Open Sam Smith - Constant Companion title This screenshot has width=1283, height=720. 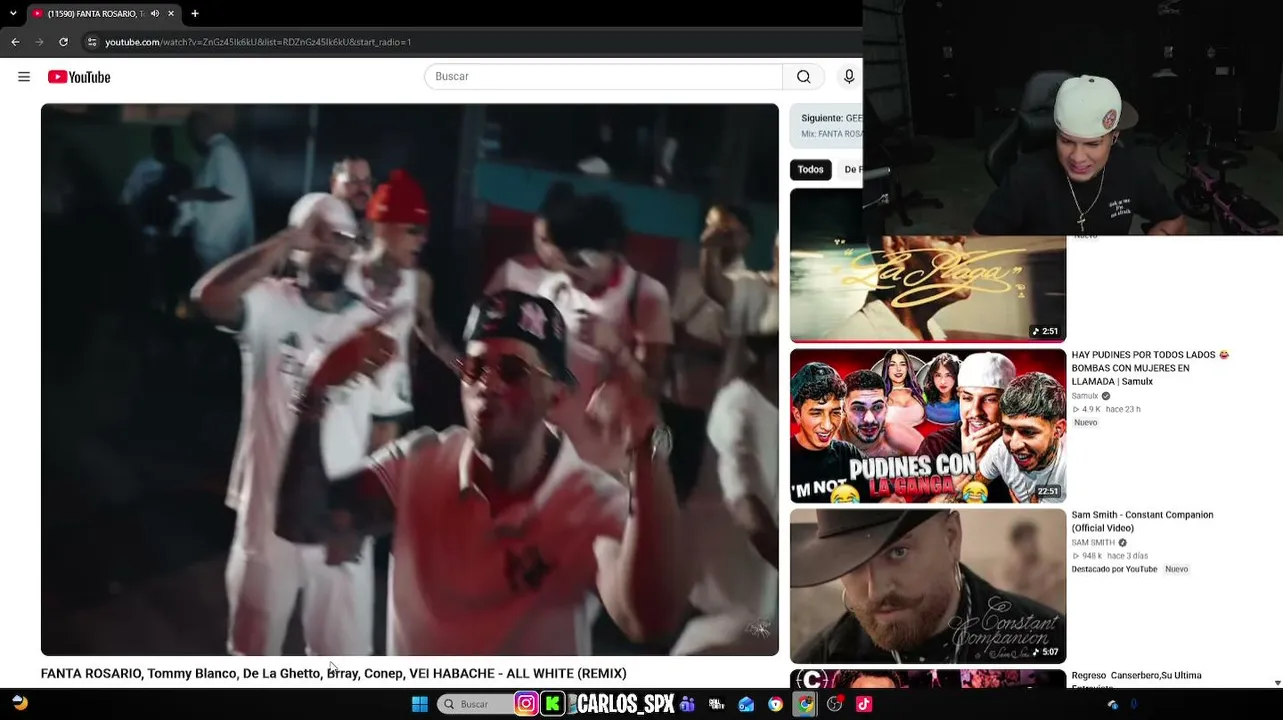1142,521
